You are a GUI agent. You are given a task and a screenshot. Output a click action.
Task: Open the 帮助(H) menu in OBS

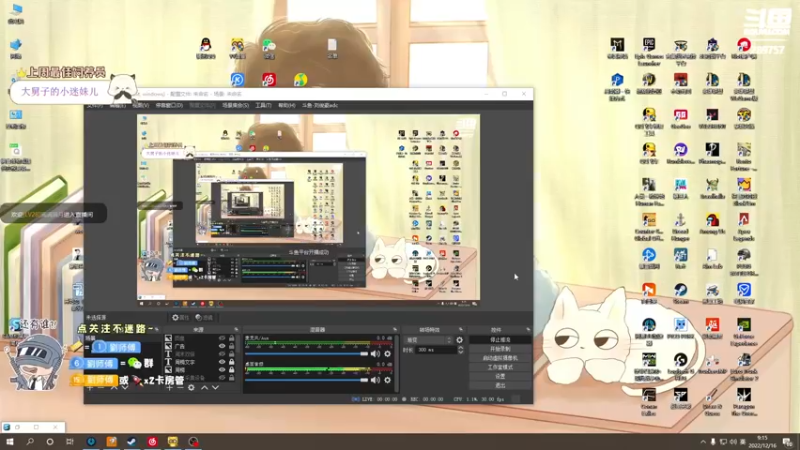(x=287, y=106)
